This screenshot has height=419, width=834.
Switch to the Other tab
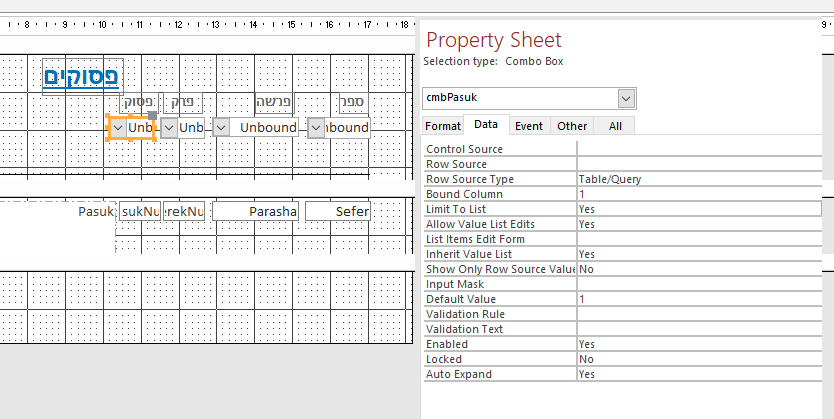[572, 126]
